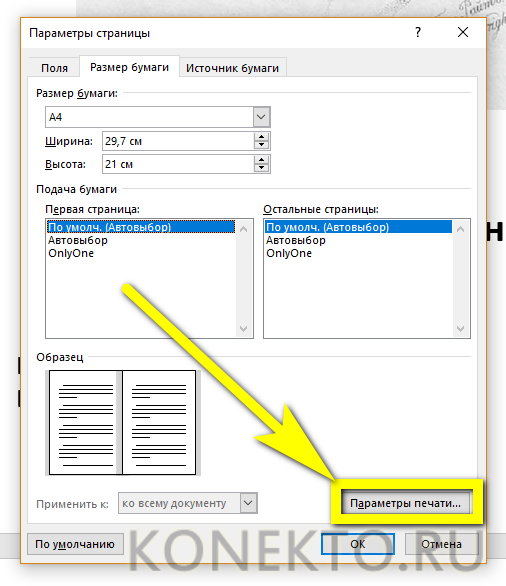Click the По умолчанию button
This screenshot has width=506, height=586.
coord(75,544)
